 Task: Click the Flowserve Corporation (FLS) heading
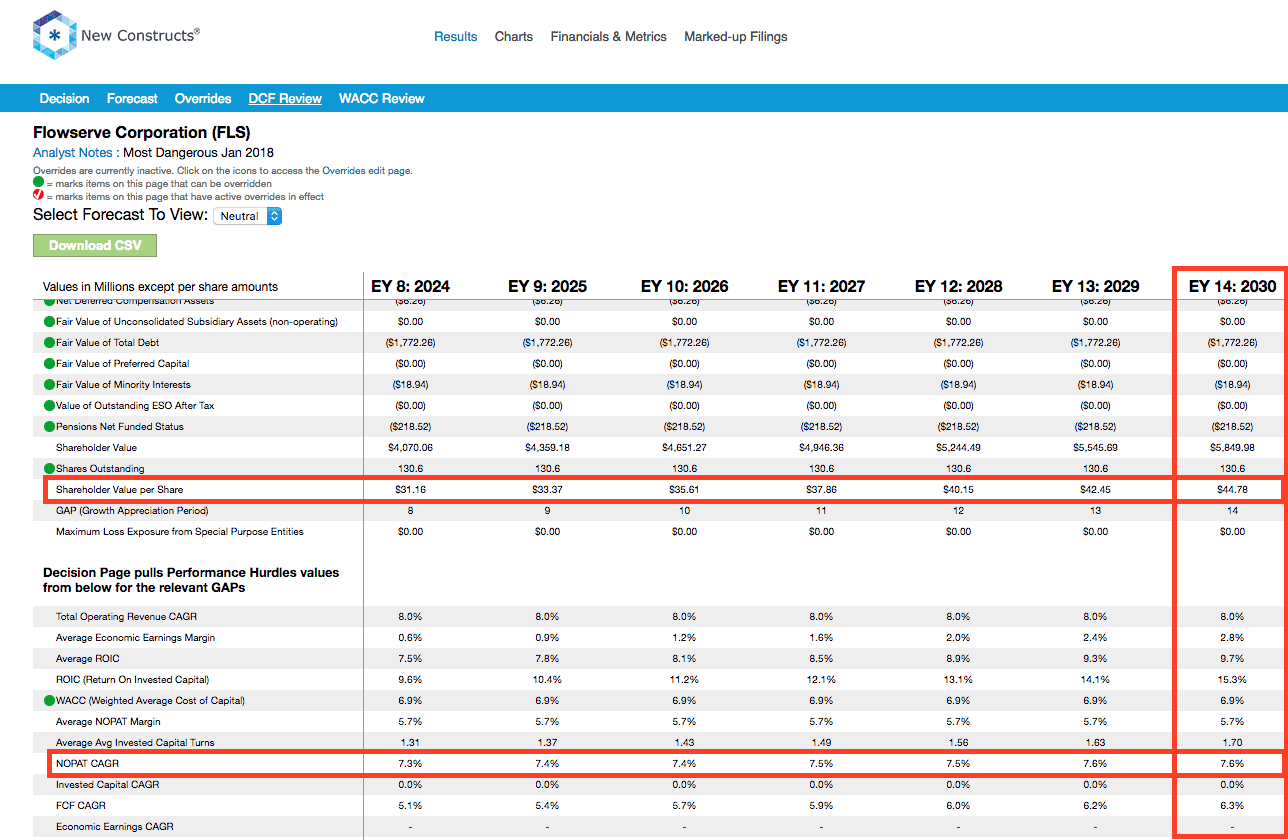[x=141, y=132]
